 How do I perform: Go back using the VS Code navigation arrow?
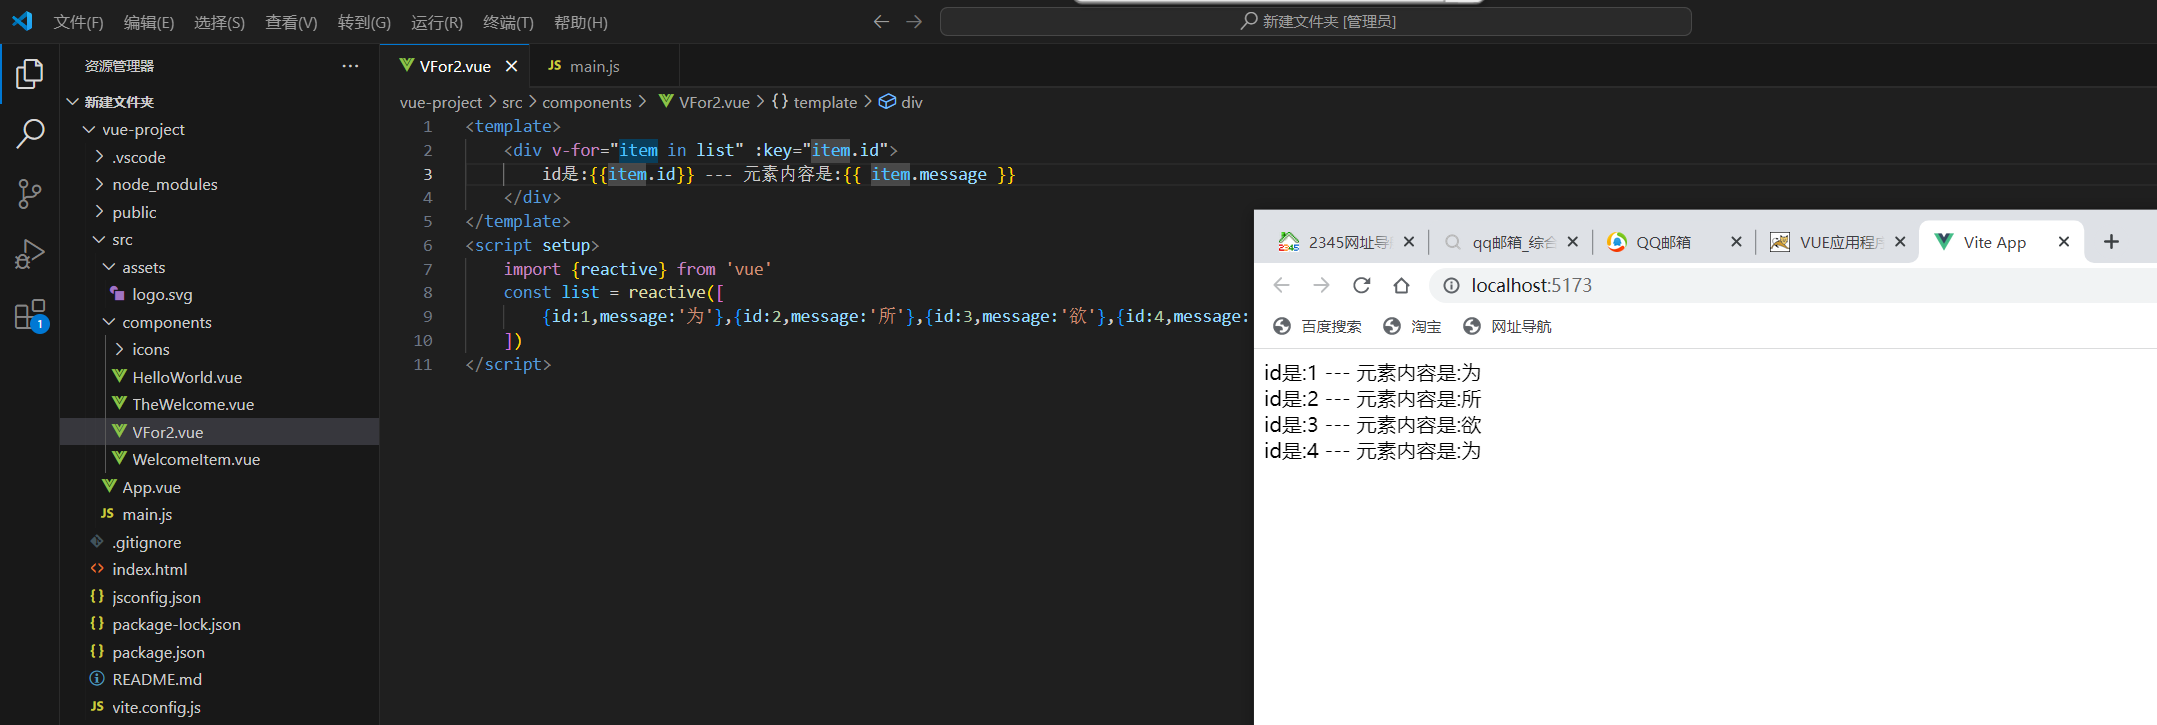pos(881,21)
